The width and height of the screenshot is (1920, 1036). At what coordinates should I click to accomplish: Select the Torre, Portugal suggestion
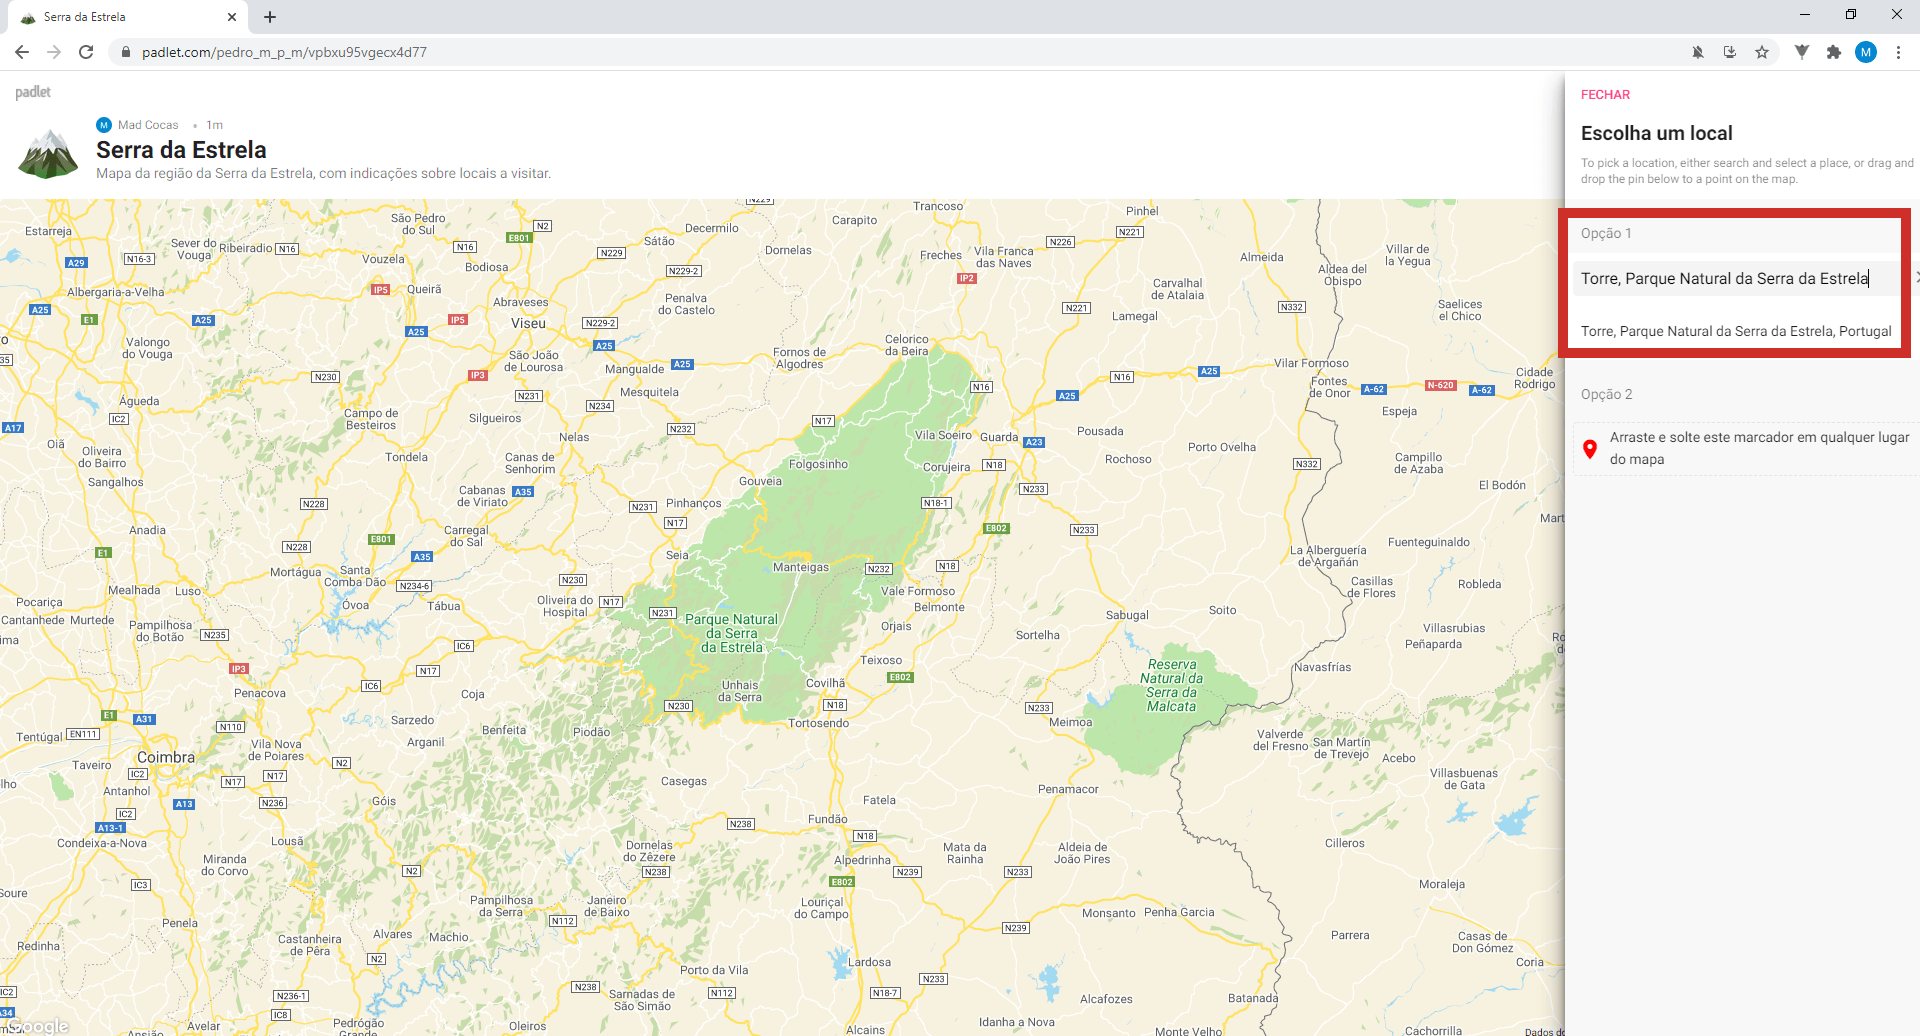click(1736, 331)
